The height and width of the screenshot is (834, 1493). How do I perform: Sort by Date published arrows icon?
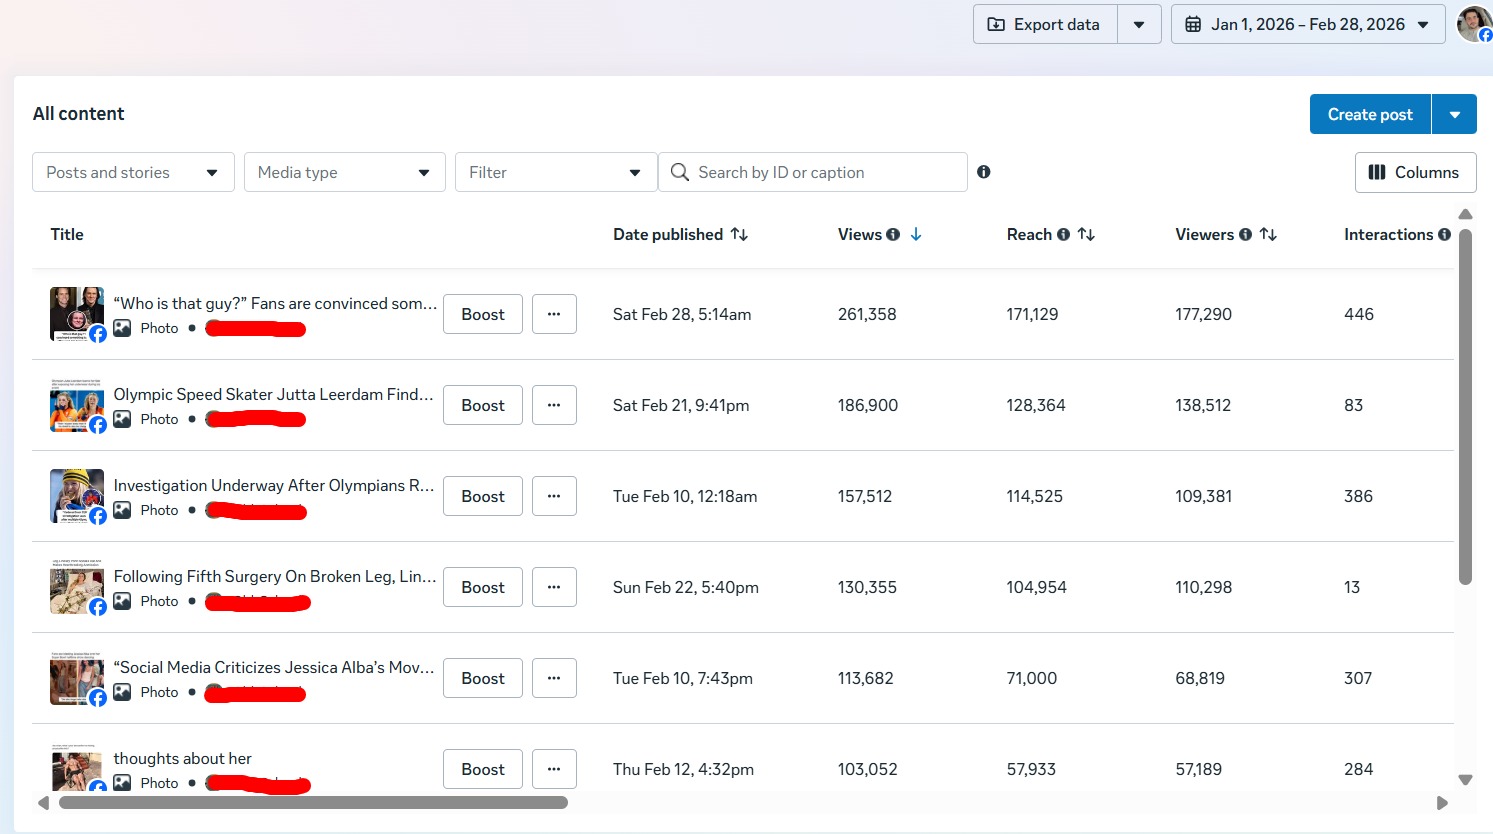point(739,234)
